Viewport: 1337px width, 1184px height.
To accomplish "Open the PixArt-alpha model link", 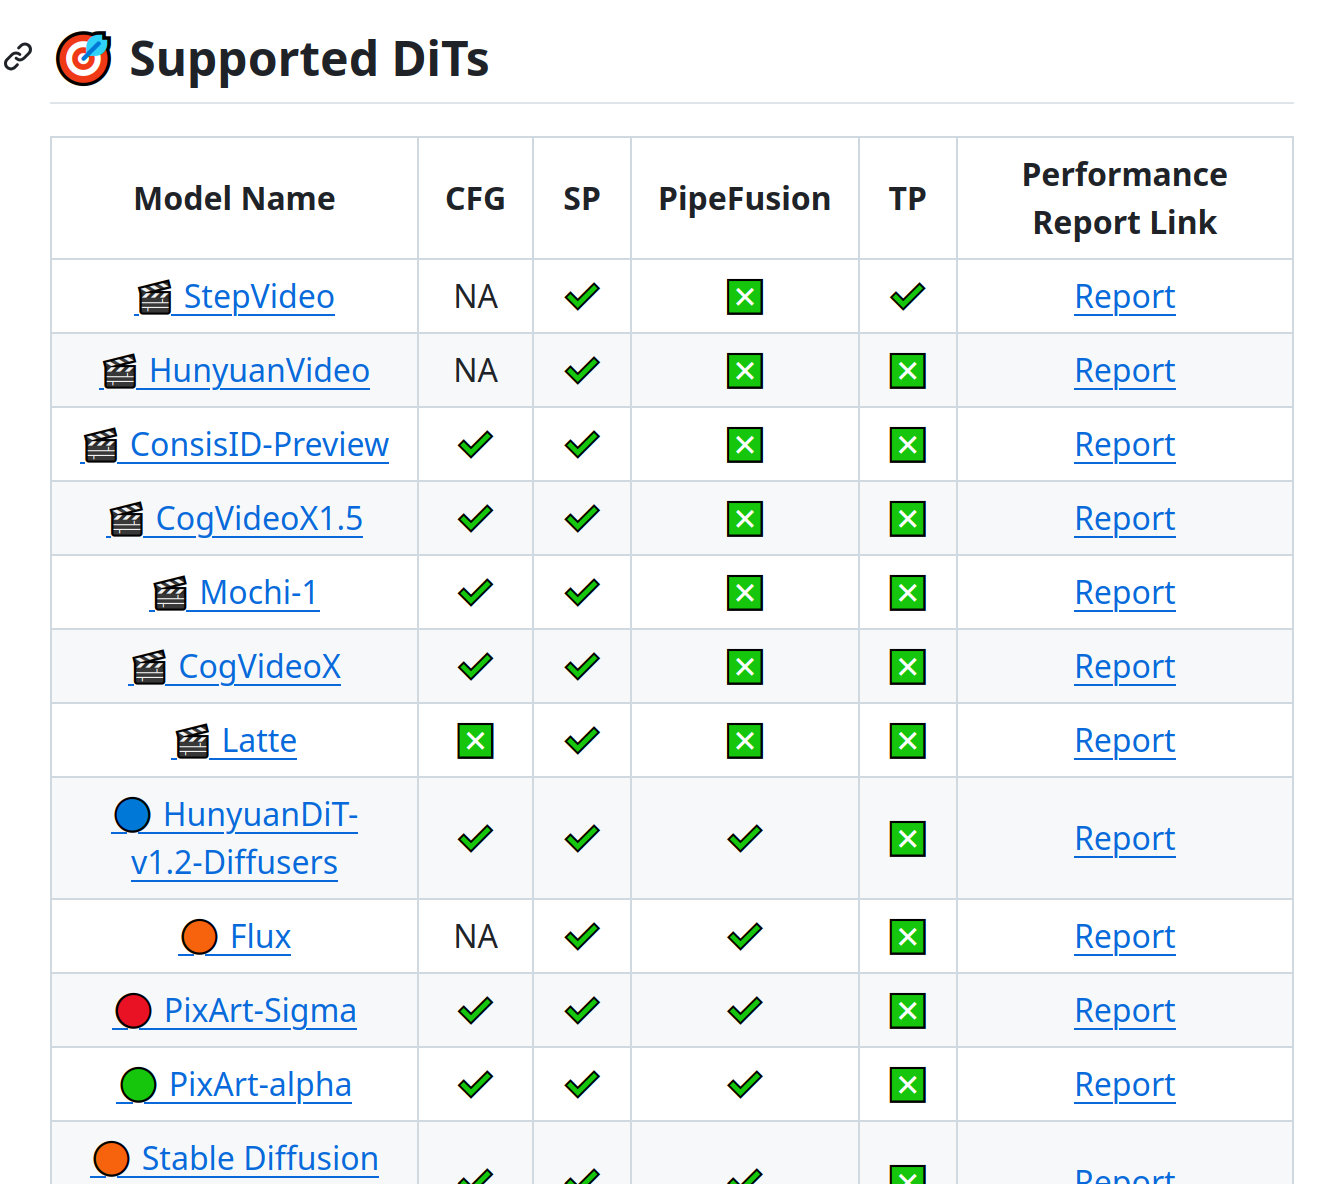I will [235, 1085].
